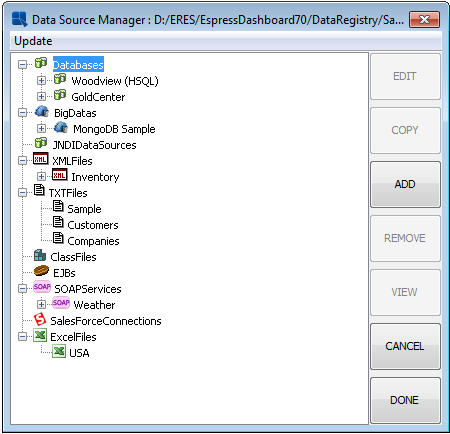Click the ClassFiles building-blocks icon
Image resolution: width=450 pixels, height=434 pixels.
click(x=40, y=255)
